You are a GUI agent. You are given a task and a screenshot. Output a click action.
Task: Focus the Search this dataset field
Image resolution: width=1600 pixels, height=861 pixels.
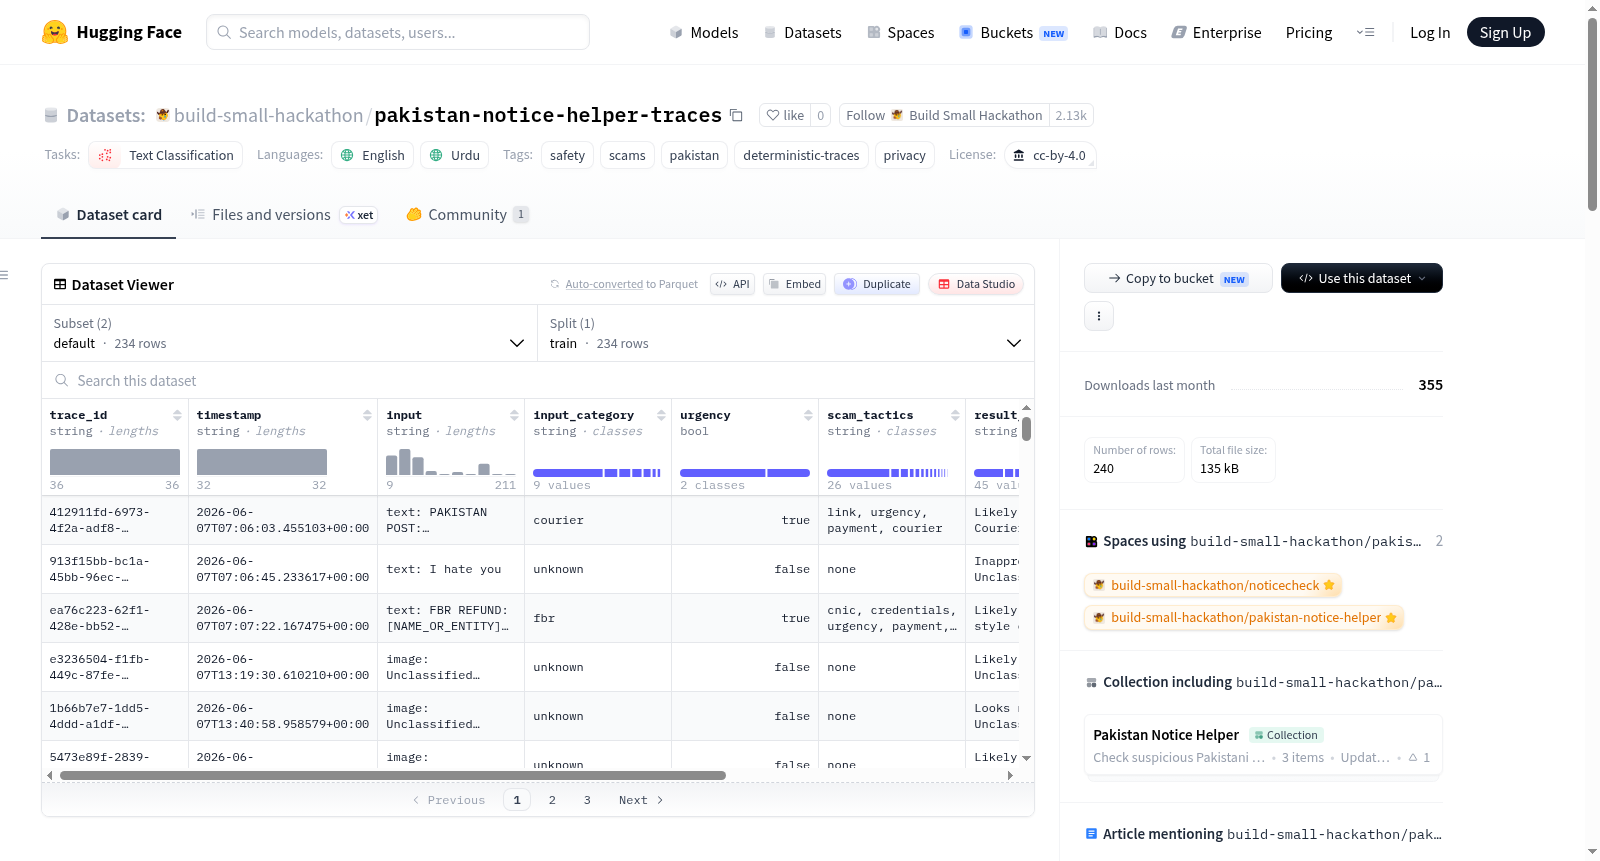538,381
